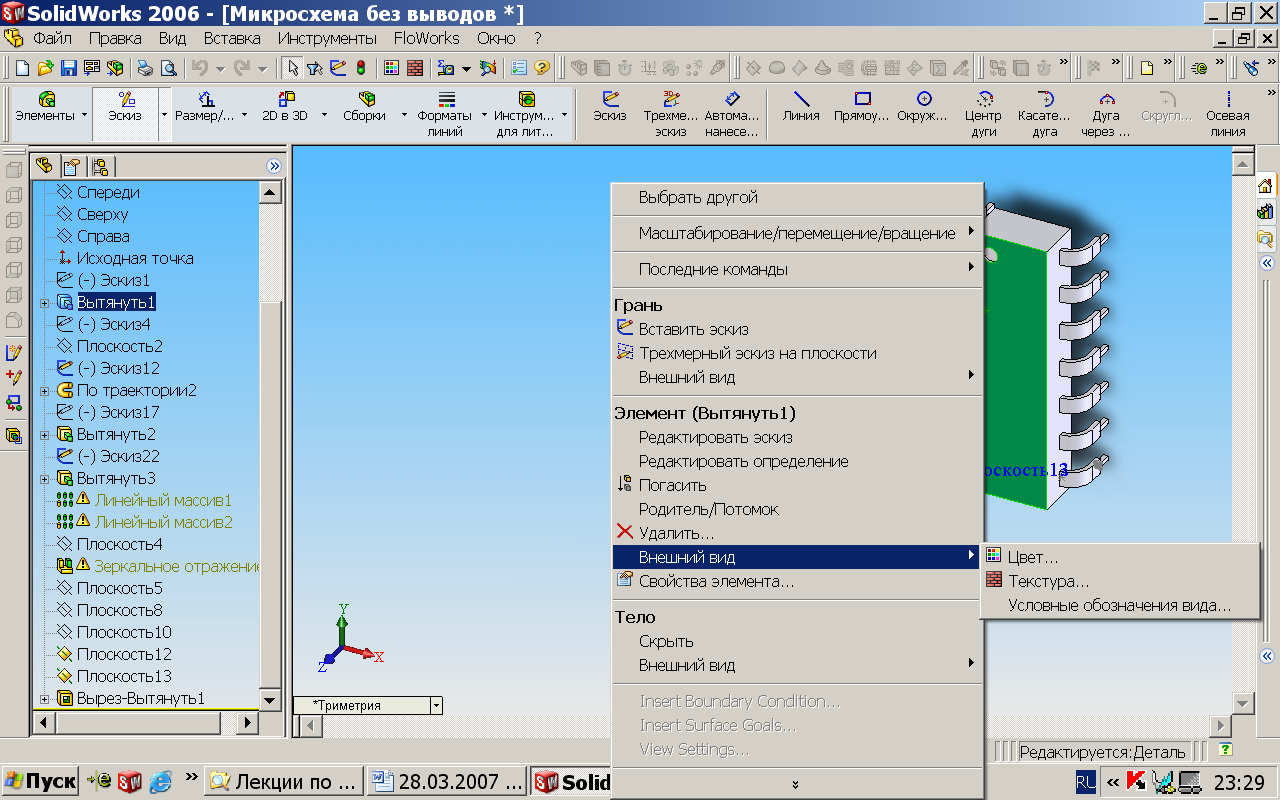This screenshot has width=1280, height=800.
Task: Select Линейный массив1 in the feature tree
Action: coord(163,500)
